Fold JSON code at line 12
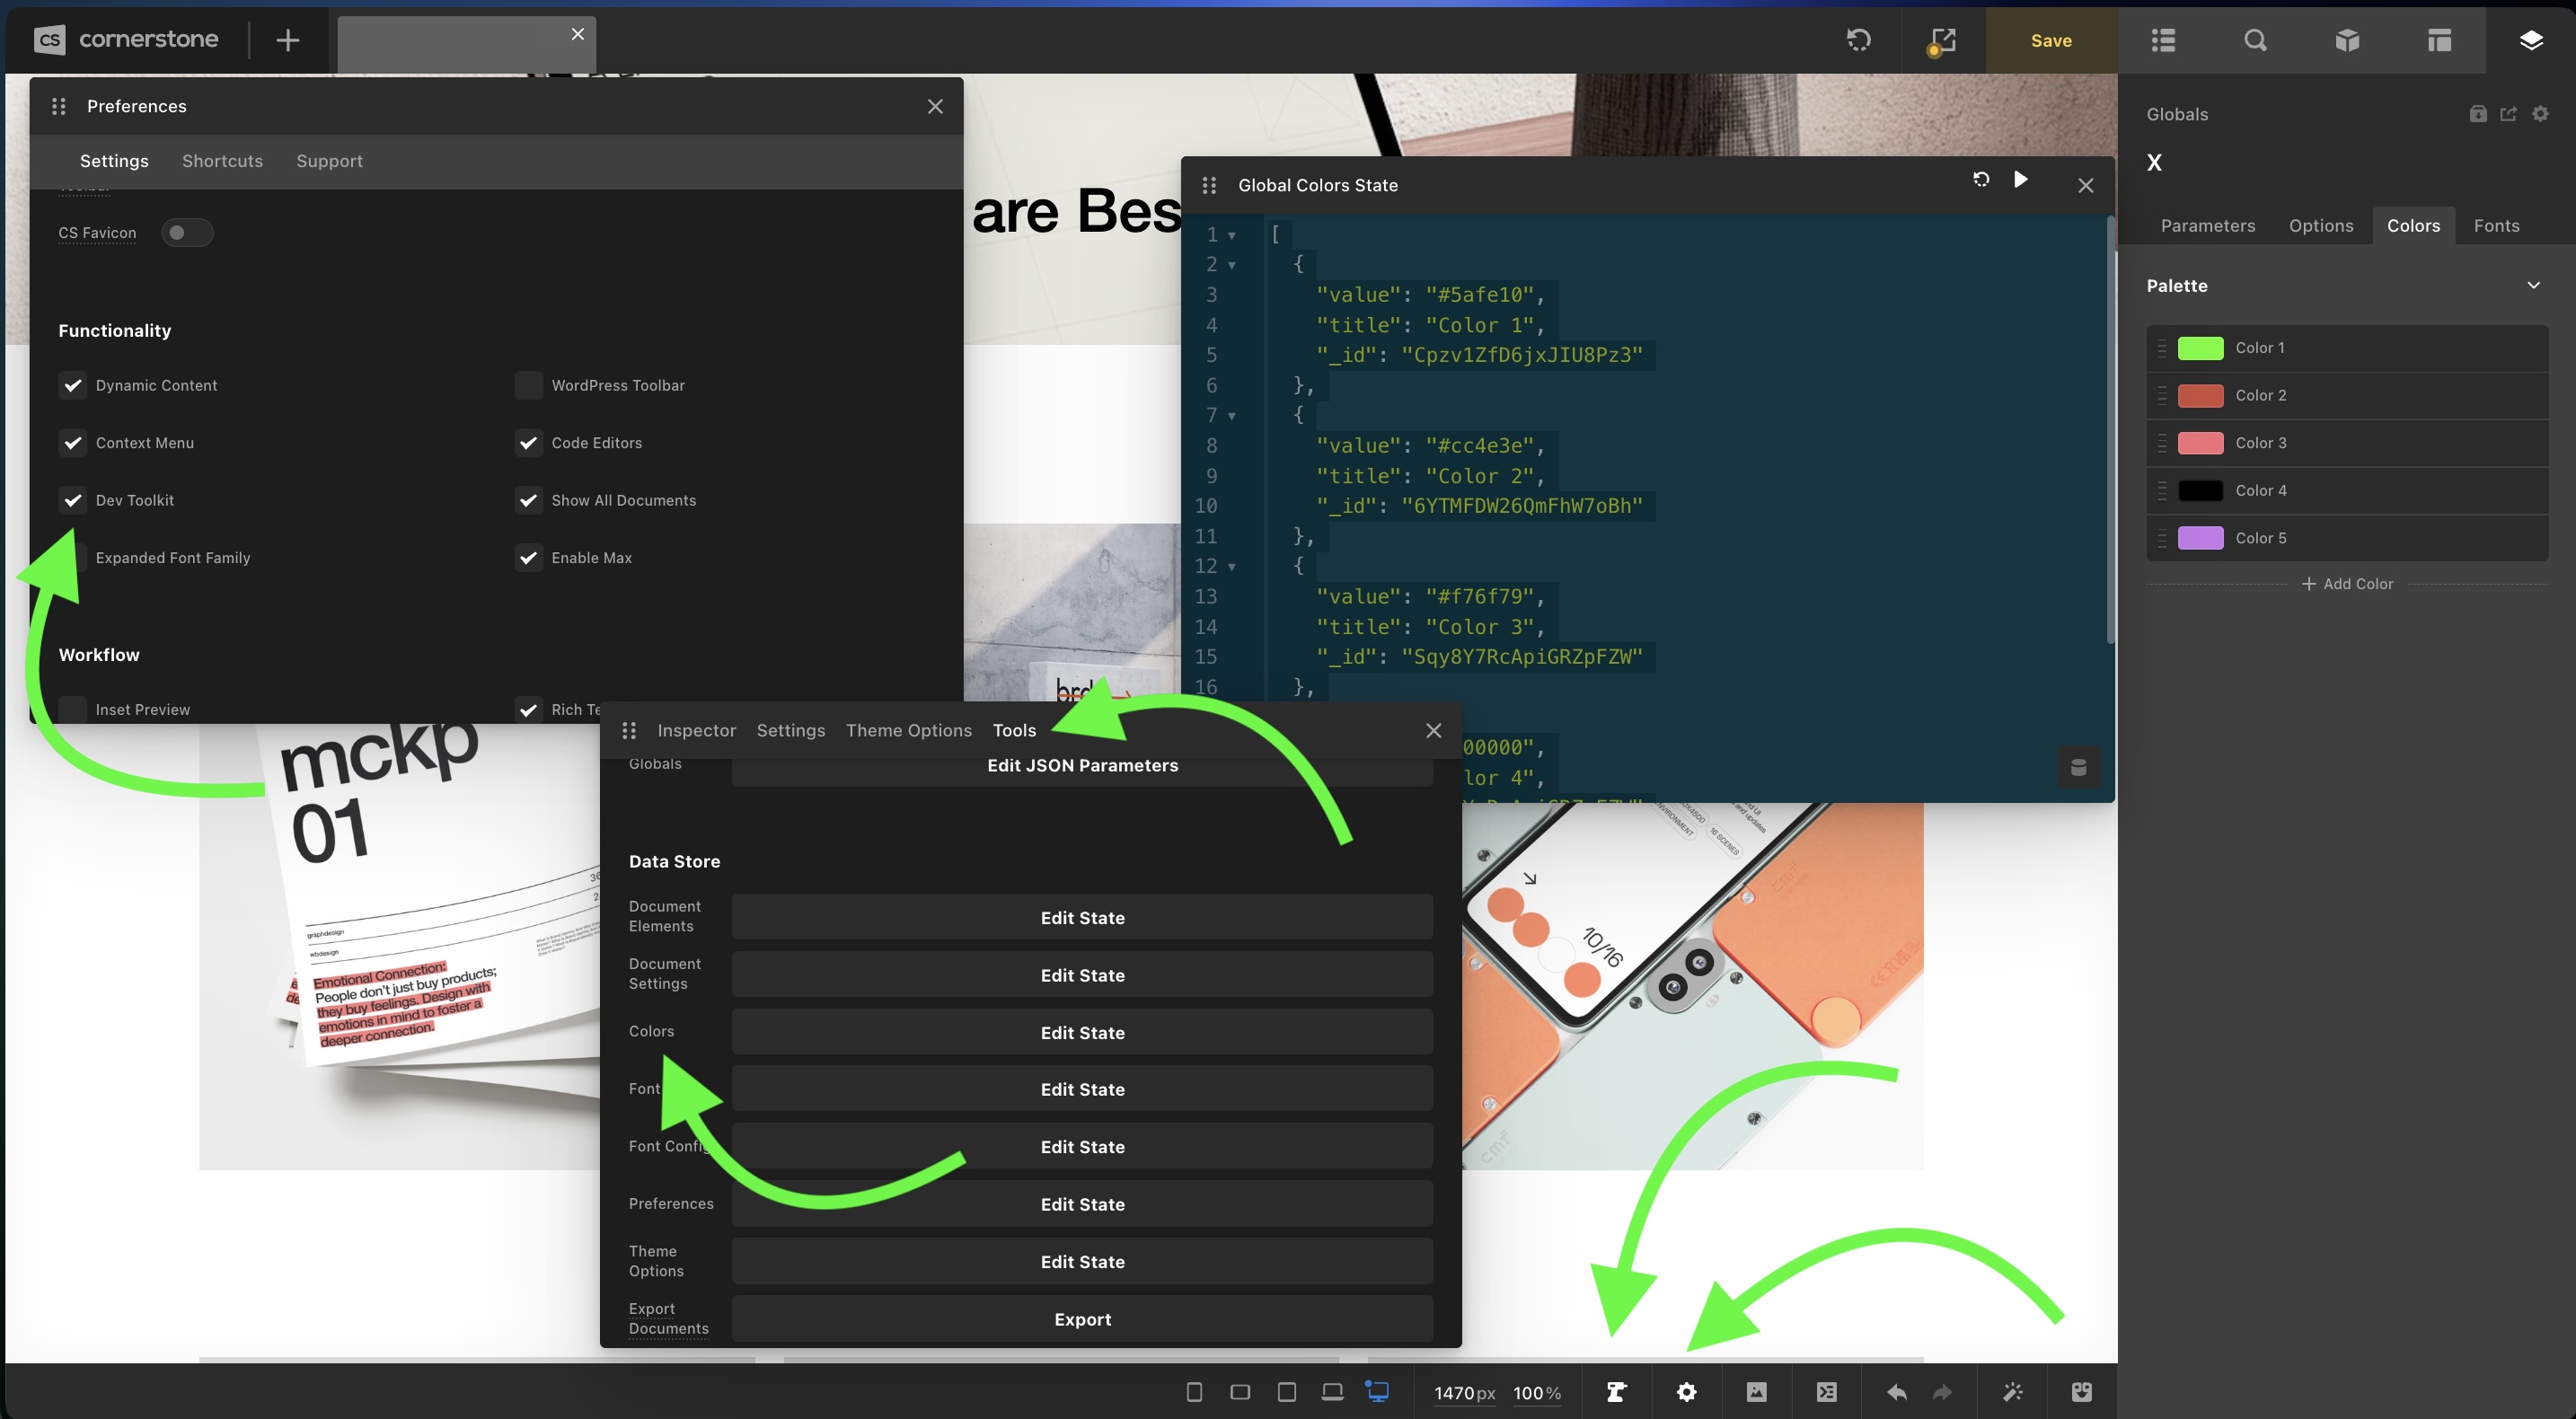 click(x=1232, y=567)
